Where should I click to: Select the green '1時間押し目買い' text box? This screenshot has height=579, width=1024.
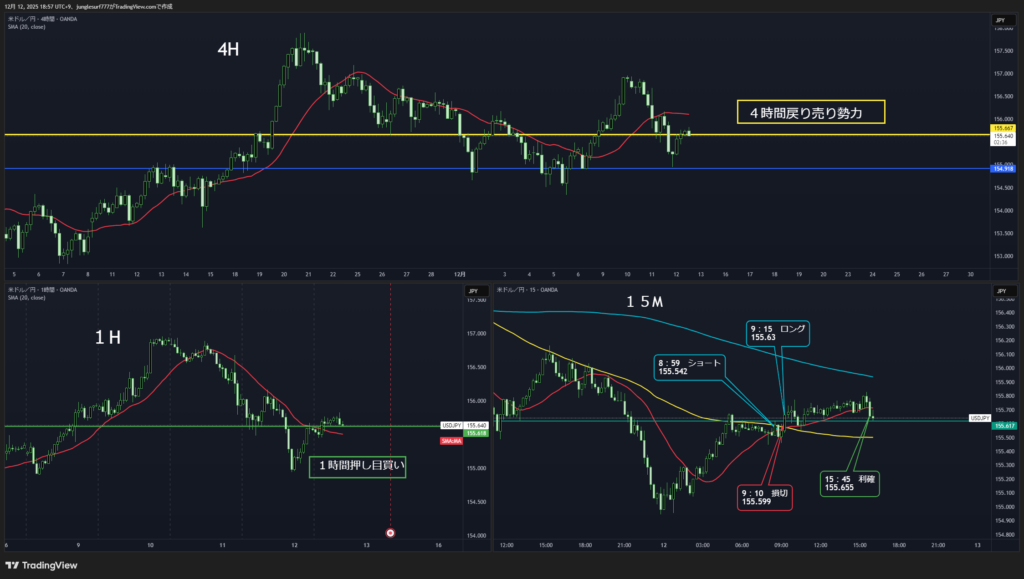[x=358, y=465]
